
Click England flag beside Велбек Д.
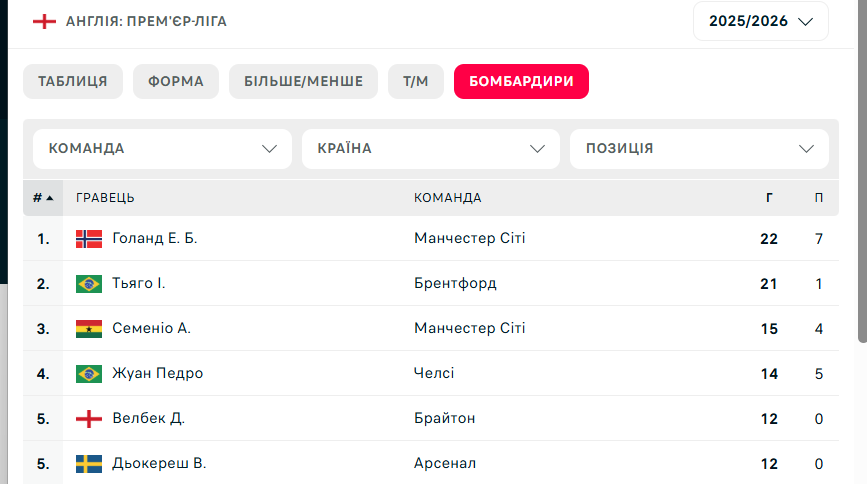[88, 419]
